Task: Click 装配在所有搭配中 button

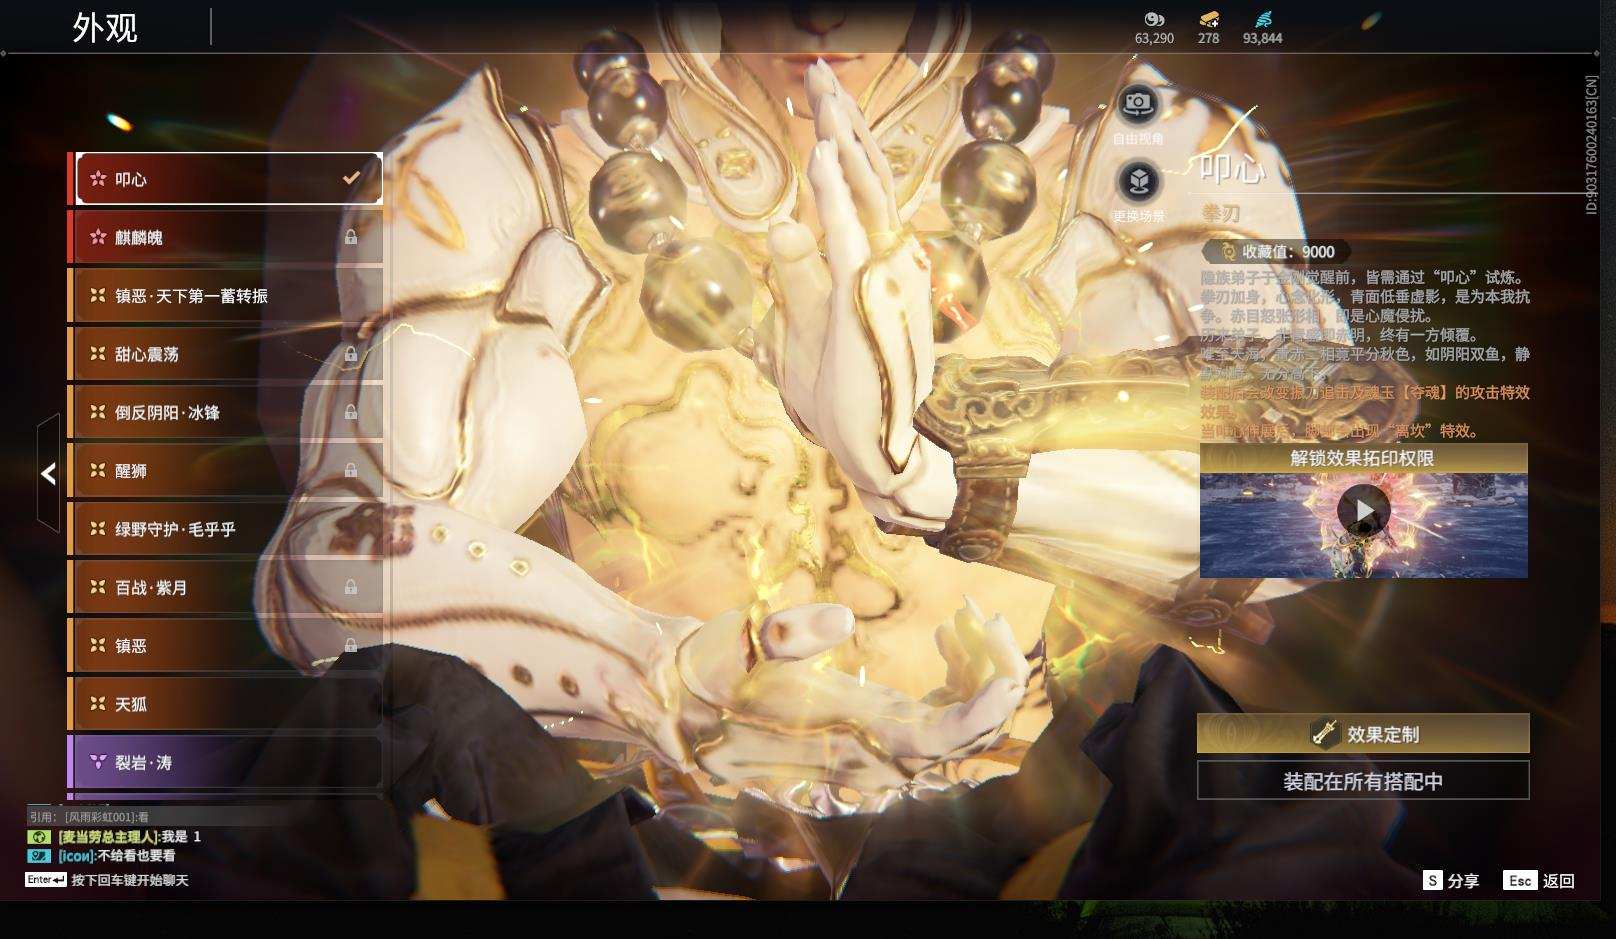Action: point(1362,781)
